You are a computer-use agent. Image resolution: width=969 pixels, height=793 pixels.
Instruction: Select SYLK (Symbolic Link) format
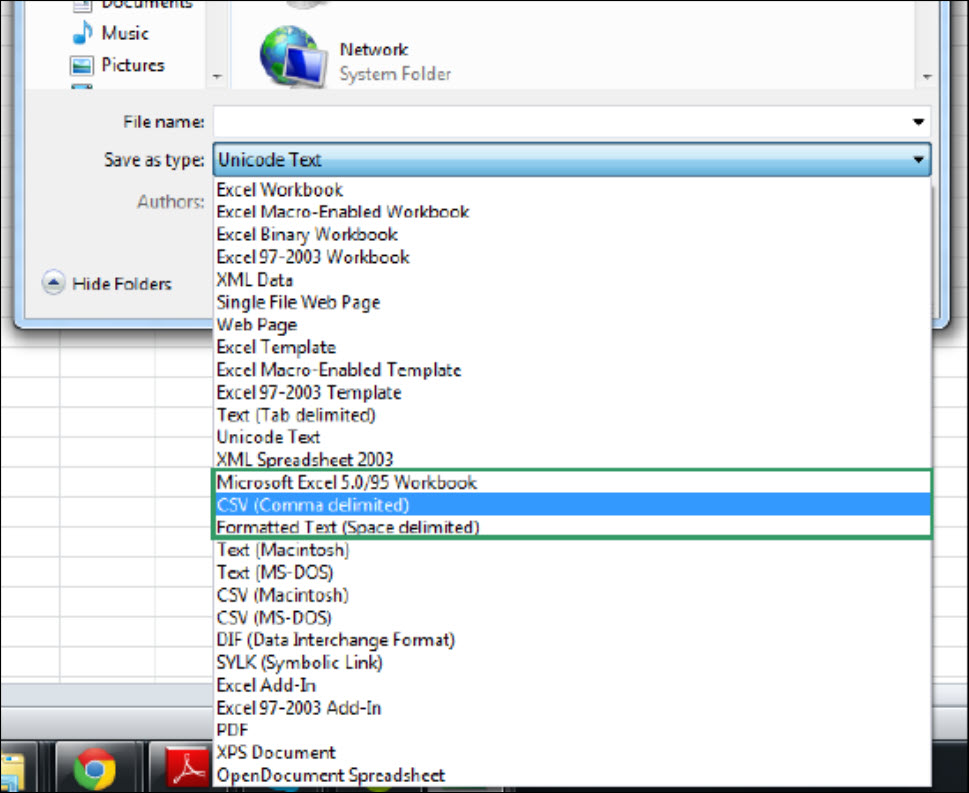572,663
